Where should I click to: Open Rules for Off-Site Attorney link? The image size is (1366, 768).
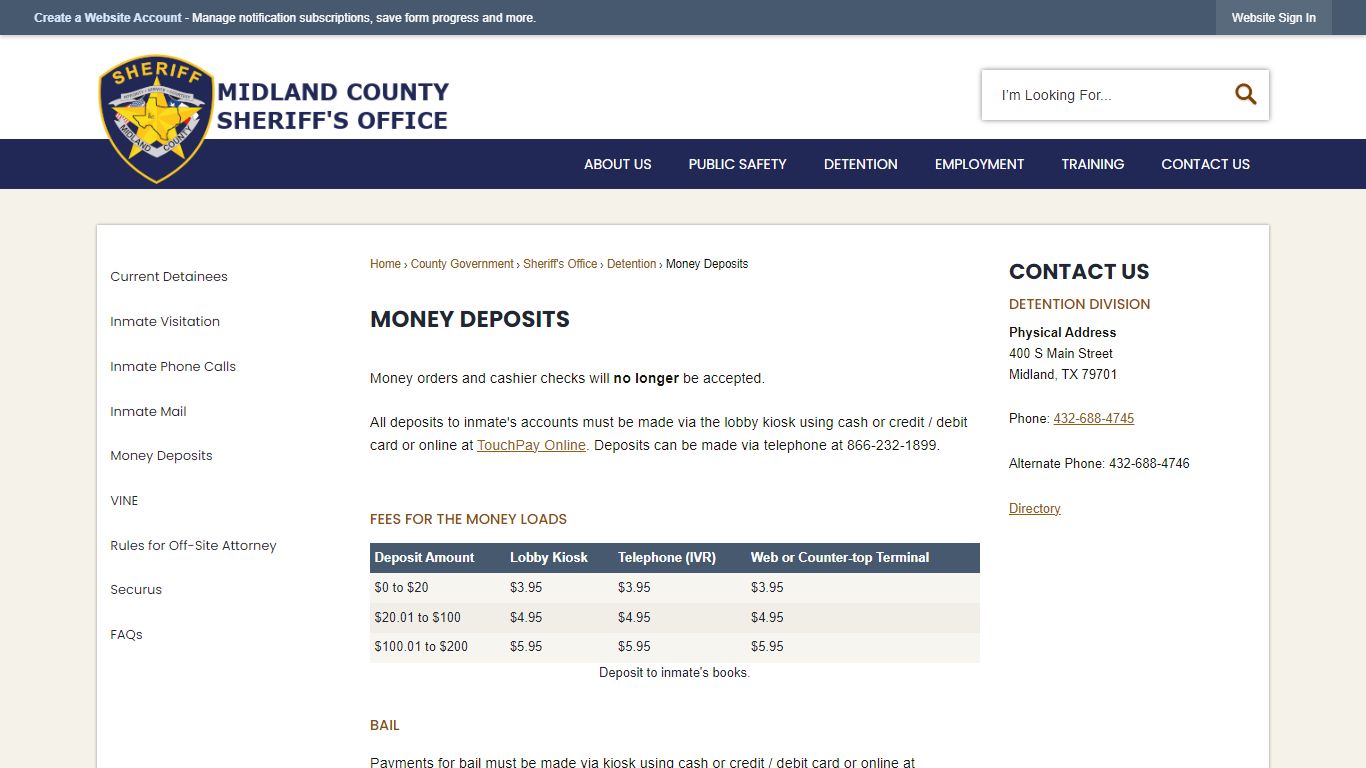coord(193,546)
